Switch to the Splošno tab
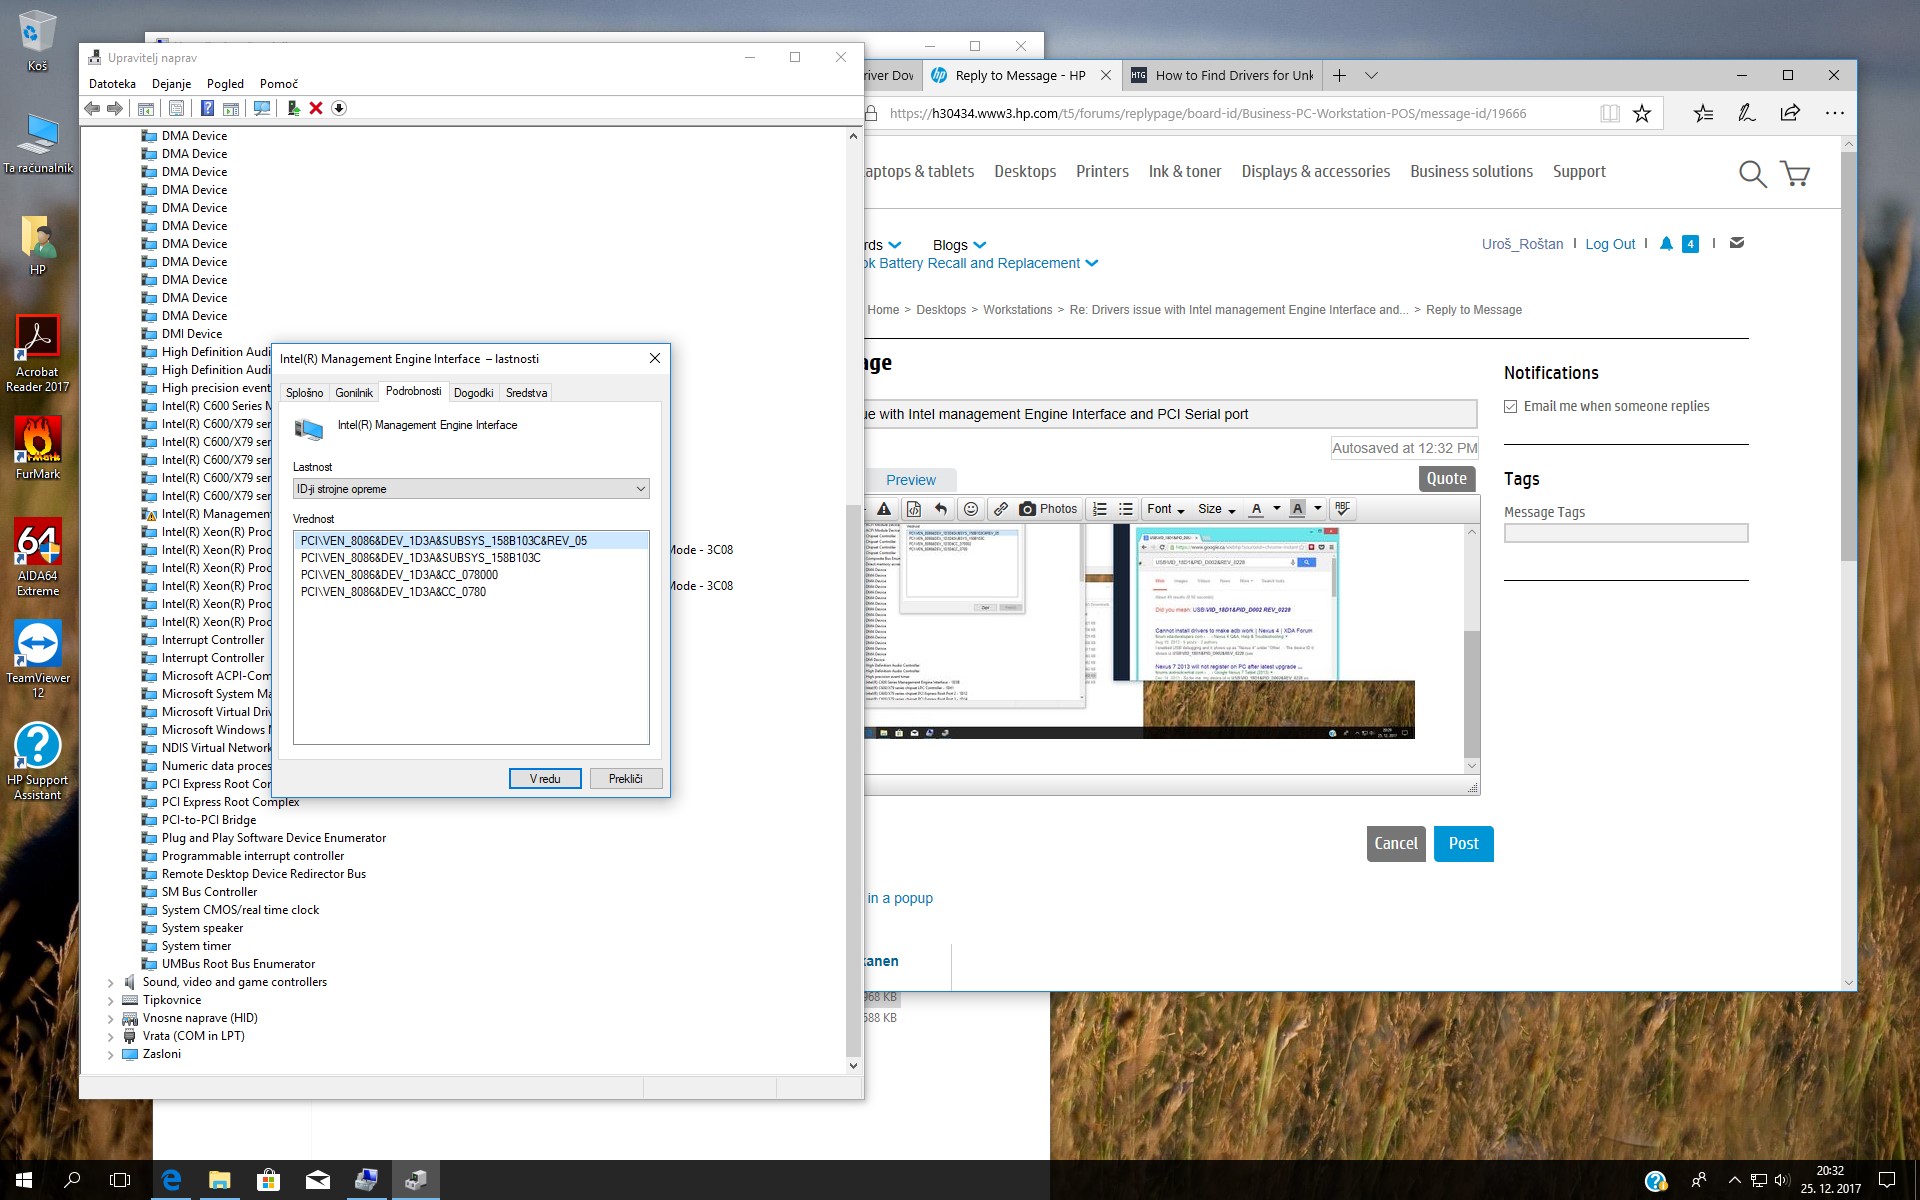This screenshot has height=1200, width=1920. [x=304, y=393]
